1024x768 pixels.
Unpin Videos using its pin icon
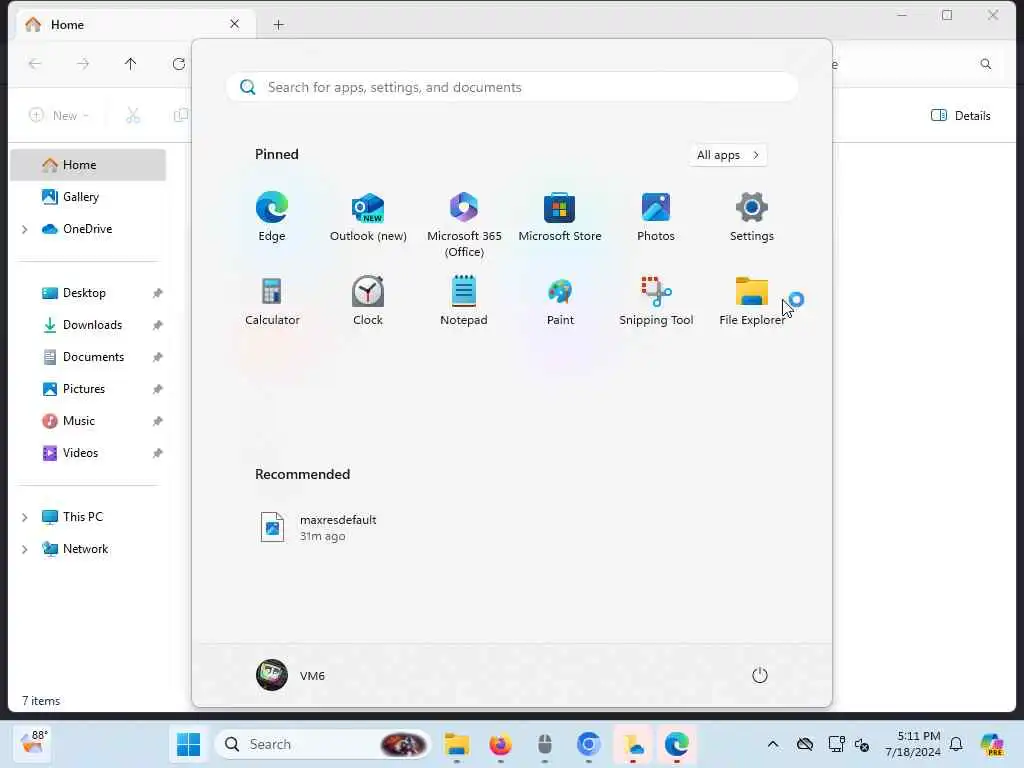click(x=157, y=453)
